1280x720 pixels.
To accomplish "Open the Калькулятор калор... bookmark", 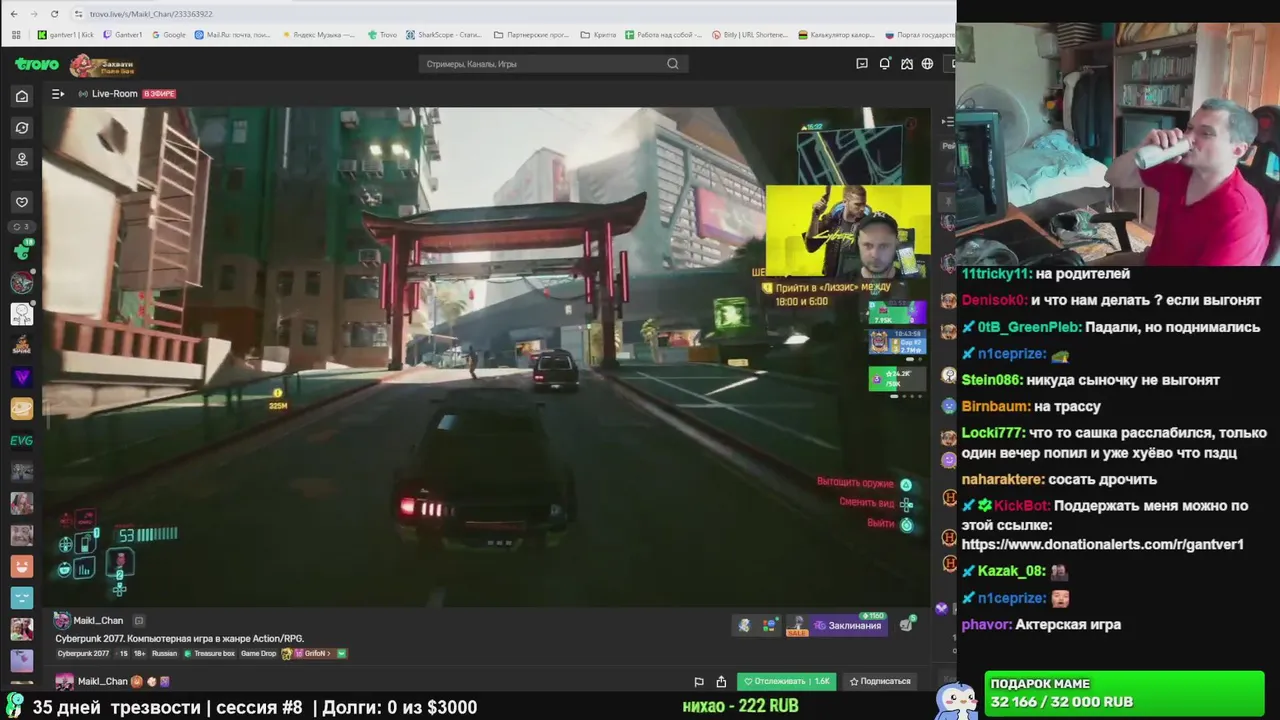I will click(x=836, y=35).
